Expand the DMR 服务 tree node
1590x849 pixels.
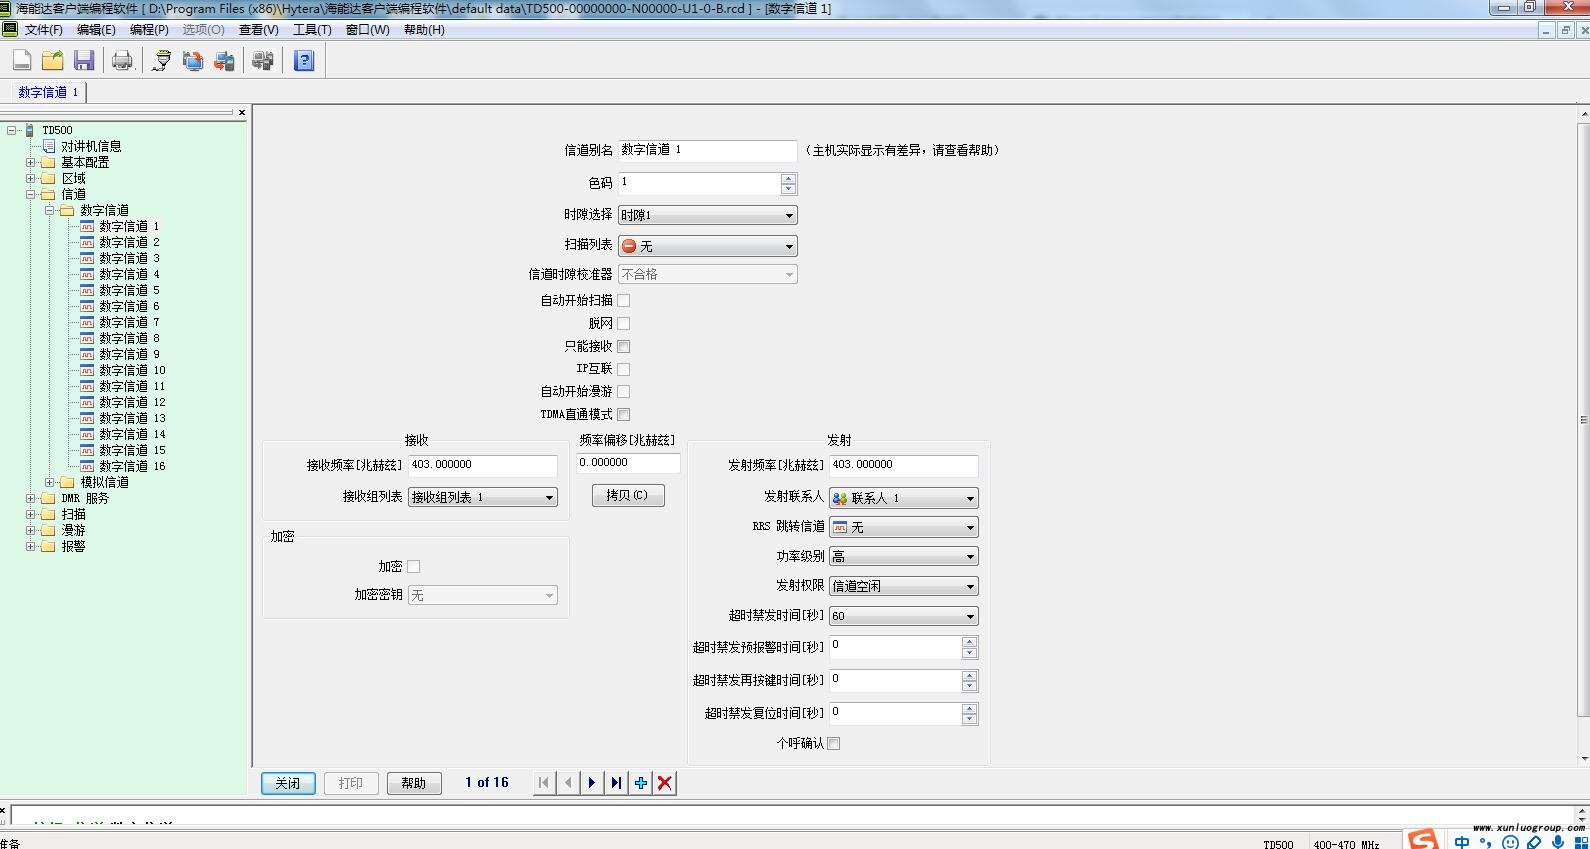tap(31, 498)
